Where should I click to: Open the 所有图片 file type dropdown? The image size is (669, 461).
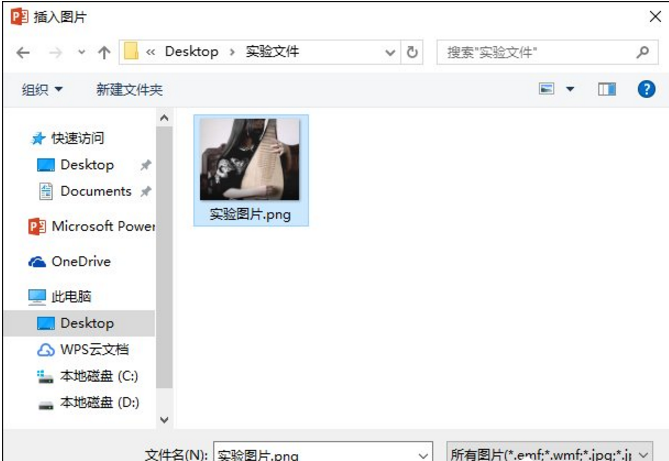pos(550,453)
